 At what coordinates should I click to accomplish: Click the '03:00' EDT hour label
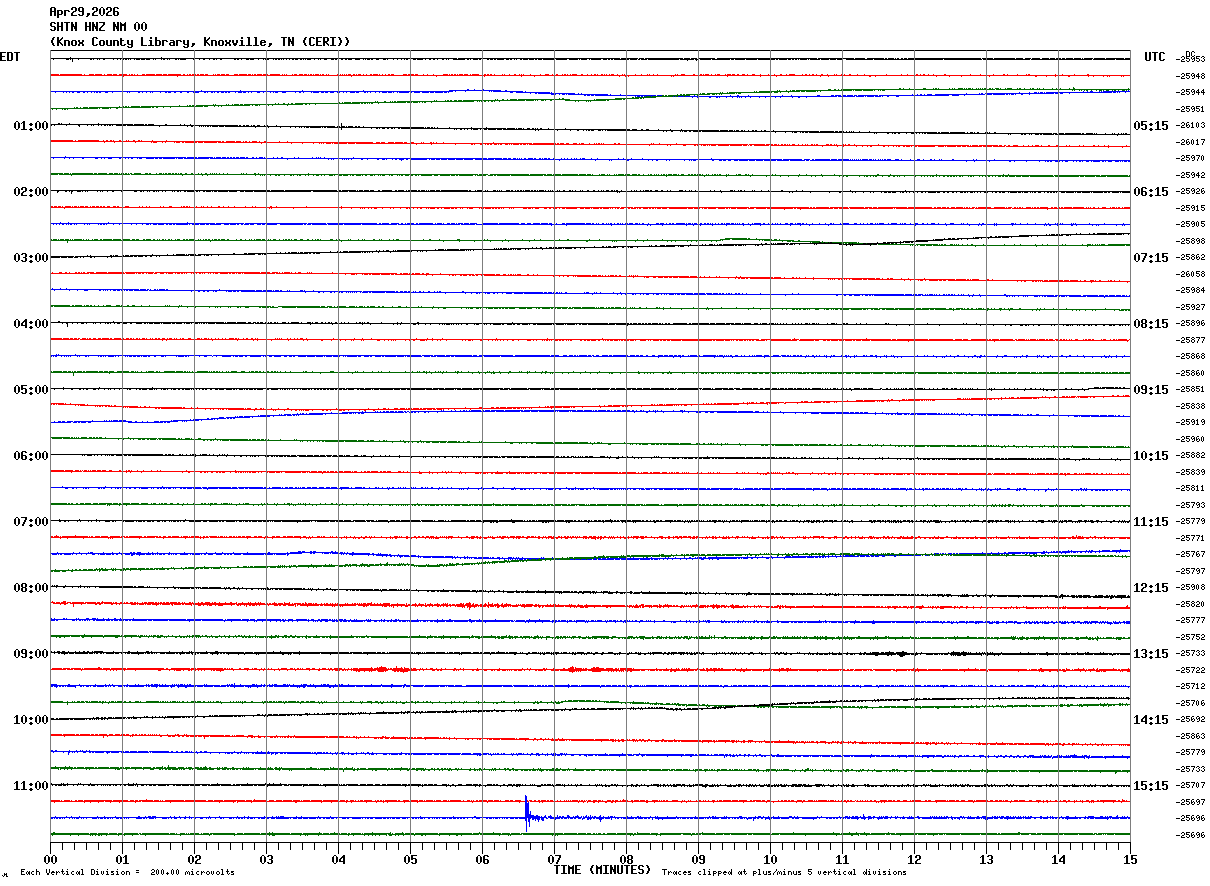pyautogui.click(x=31, y=258)
